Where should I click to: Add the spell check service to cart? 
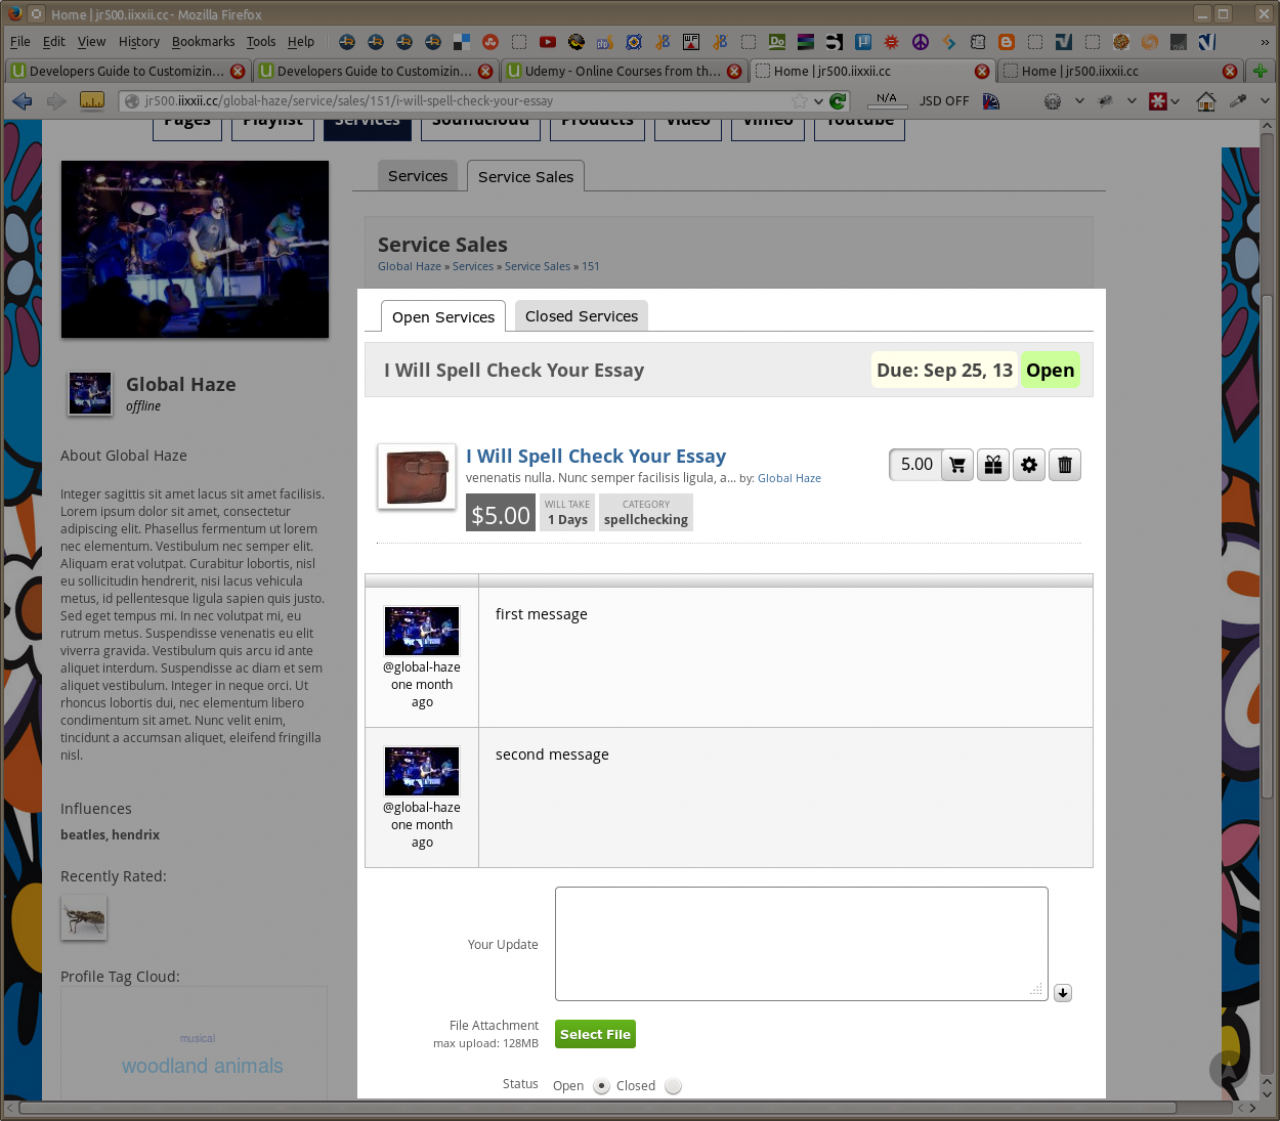957,465
